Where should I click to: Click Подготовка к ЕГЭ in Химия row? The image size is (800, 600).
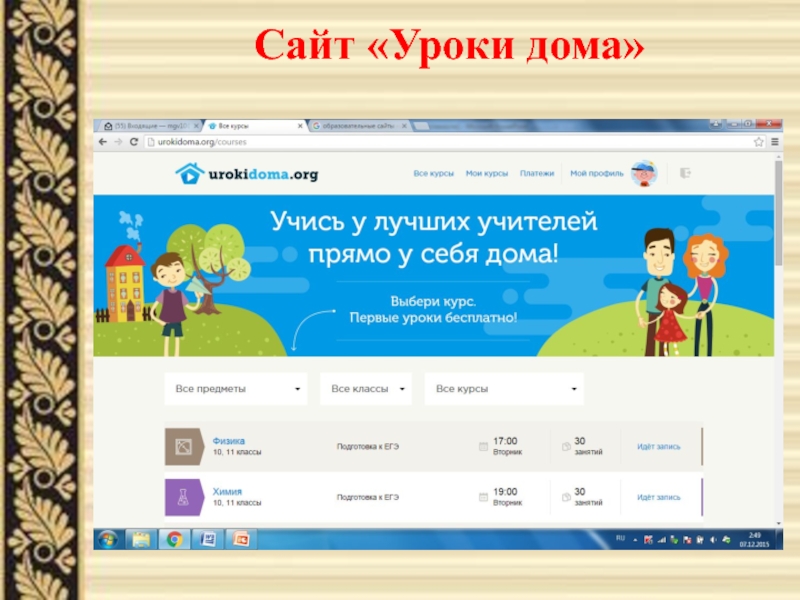pos(368,497)
